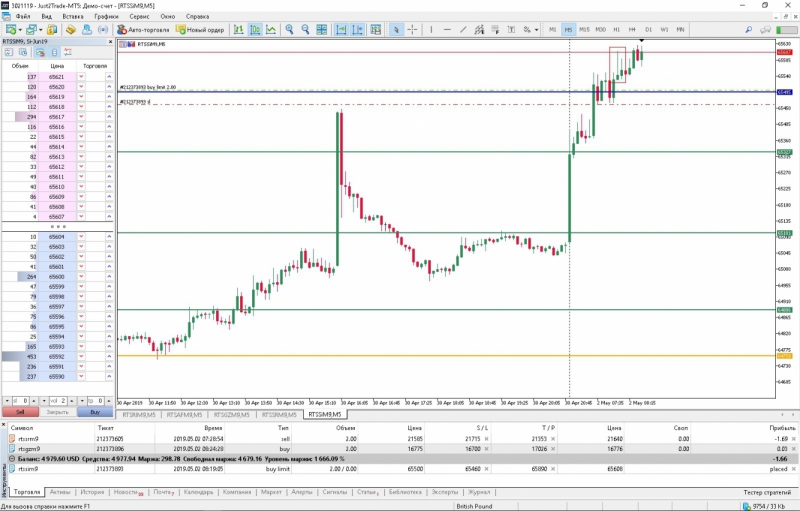Set timeframe to H1

[616, 30]
